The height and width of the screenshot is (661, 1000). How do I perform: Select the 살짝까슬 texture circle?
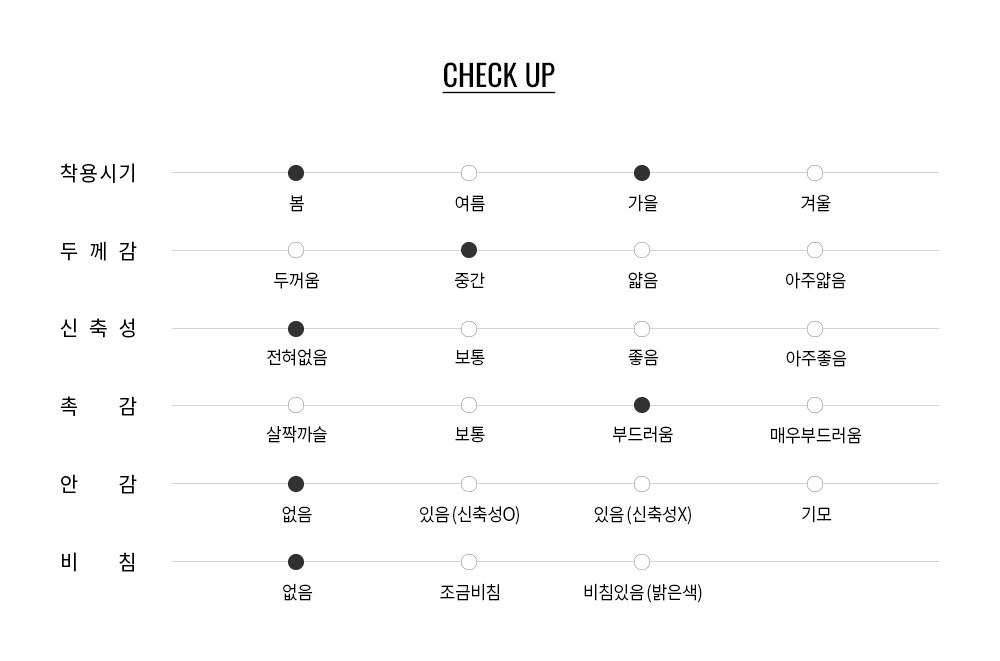click(296, 405)
